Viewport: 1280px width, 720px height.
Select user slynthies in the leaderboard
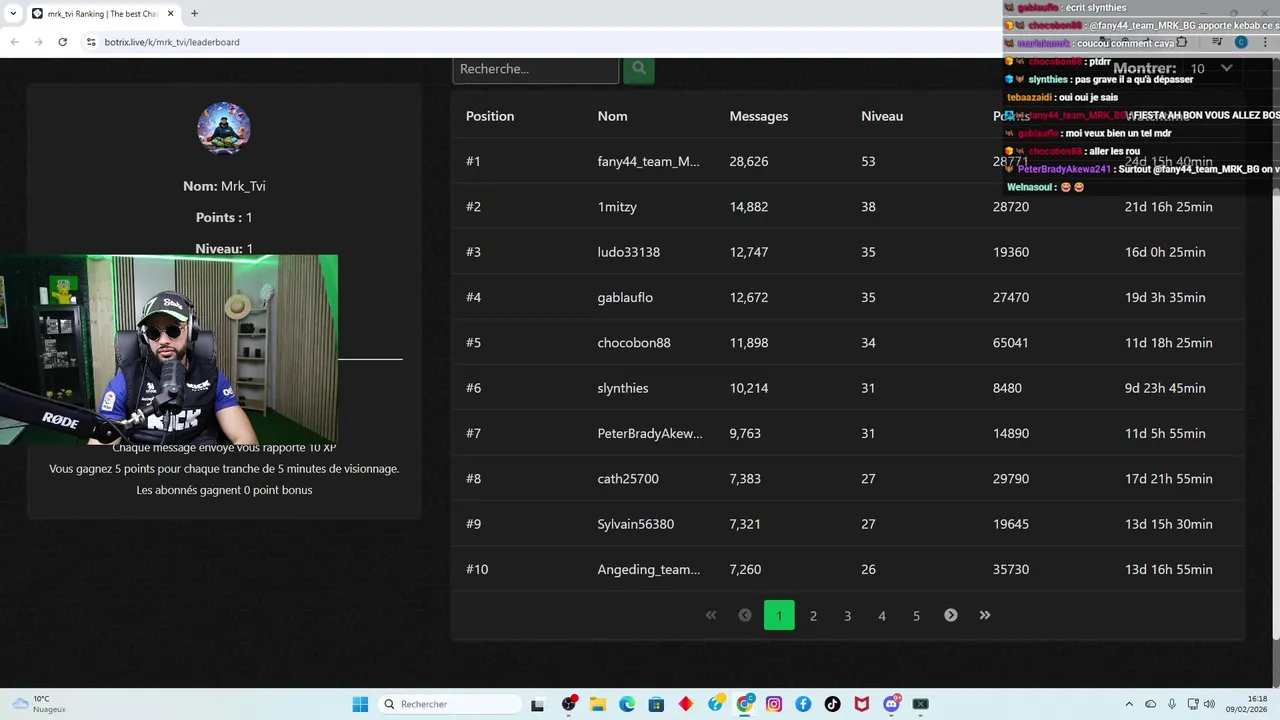coord(623,388)
